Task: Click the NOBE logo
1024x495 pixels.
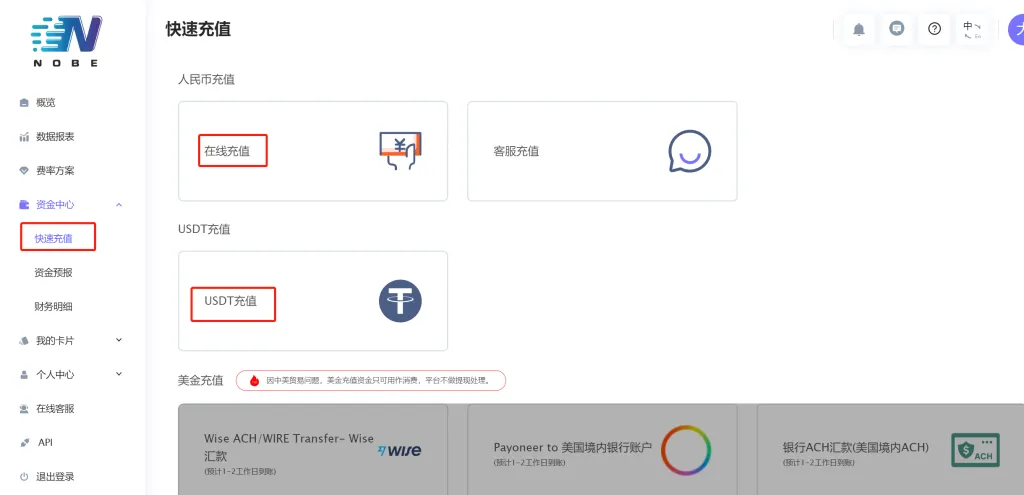Action: (66, 40)
